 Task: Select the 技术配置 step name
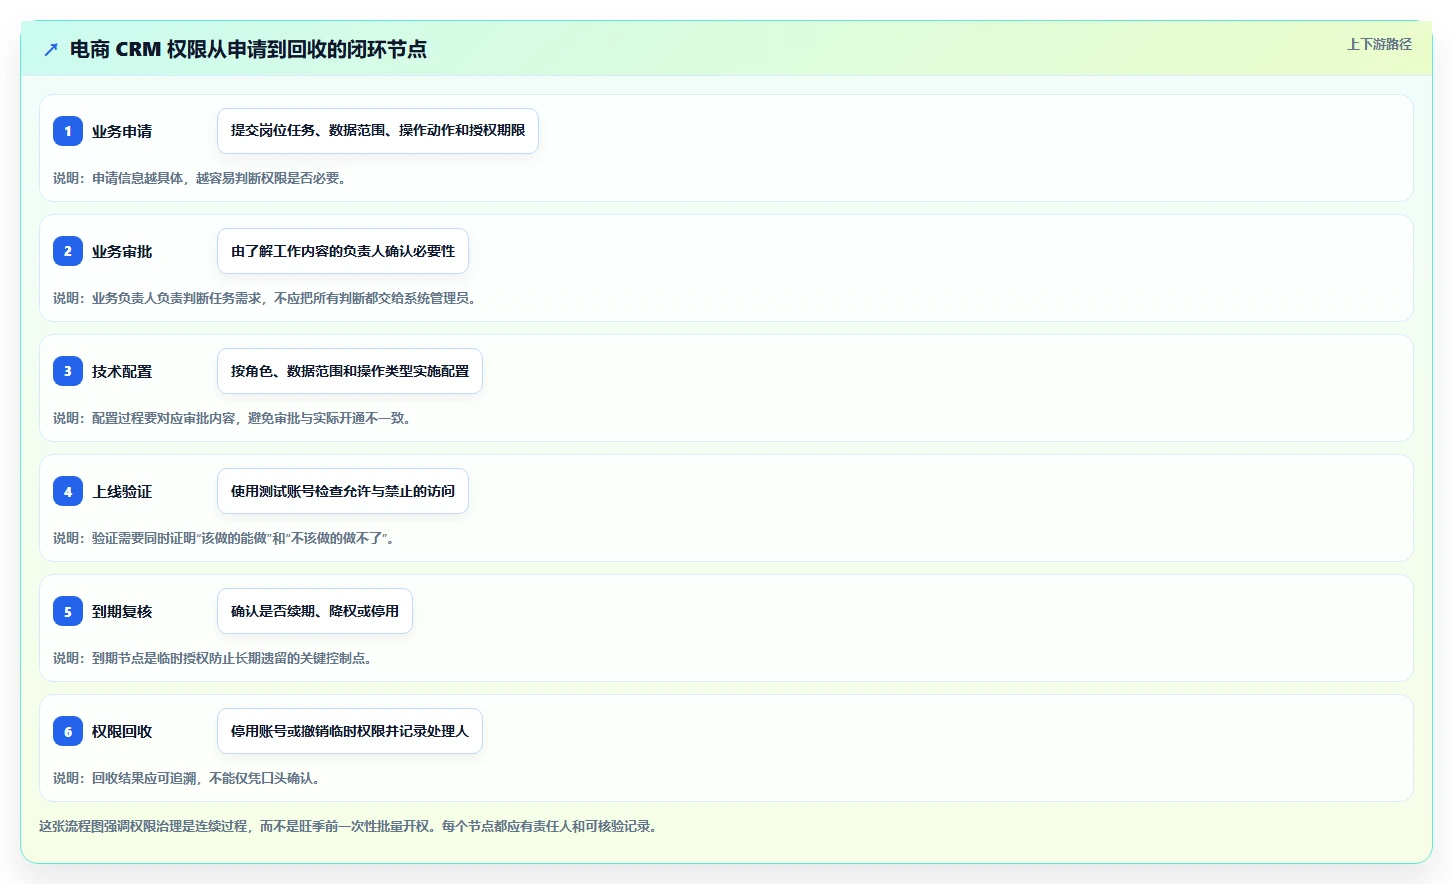click(122, 371)
